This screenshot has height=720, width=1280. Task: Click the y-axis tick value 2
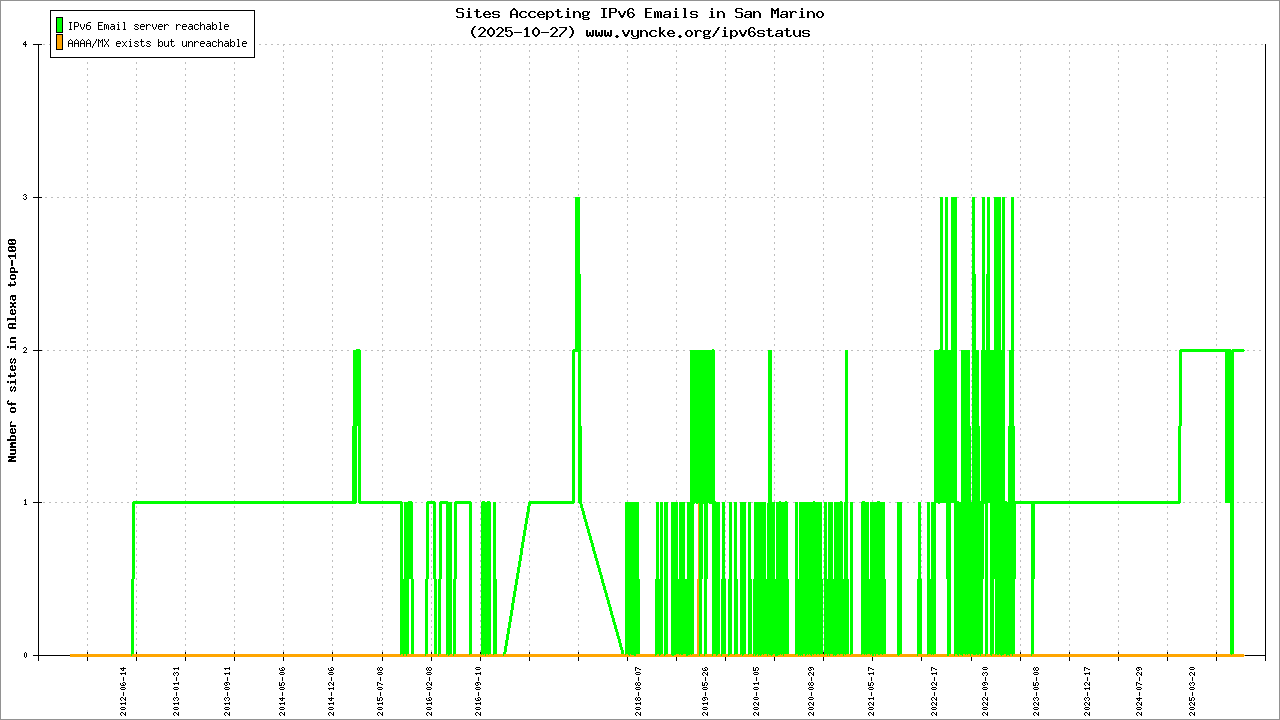[38, 350]
